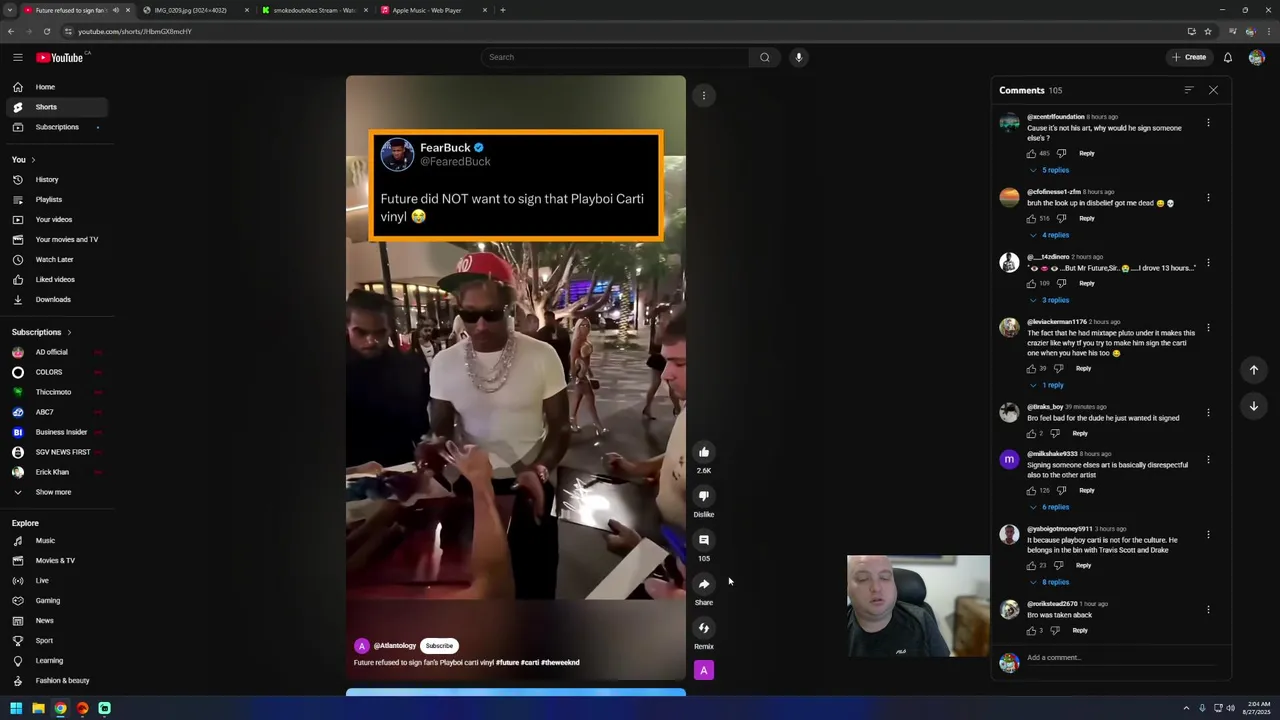Expand 8 replies under @yaboigotmoney5911
Screen dimensions: 1280x720
click(1049, 582)
